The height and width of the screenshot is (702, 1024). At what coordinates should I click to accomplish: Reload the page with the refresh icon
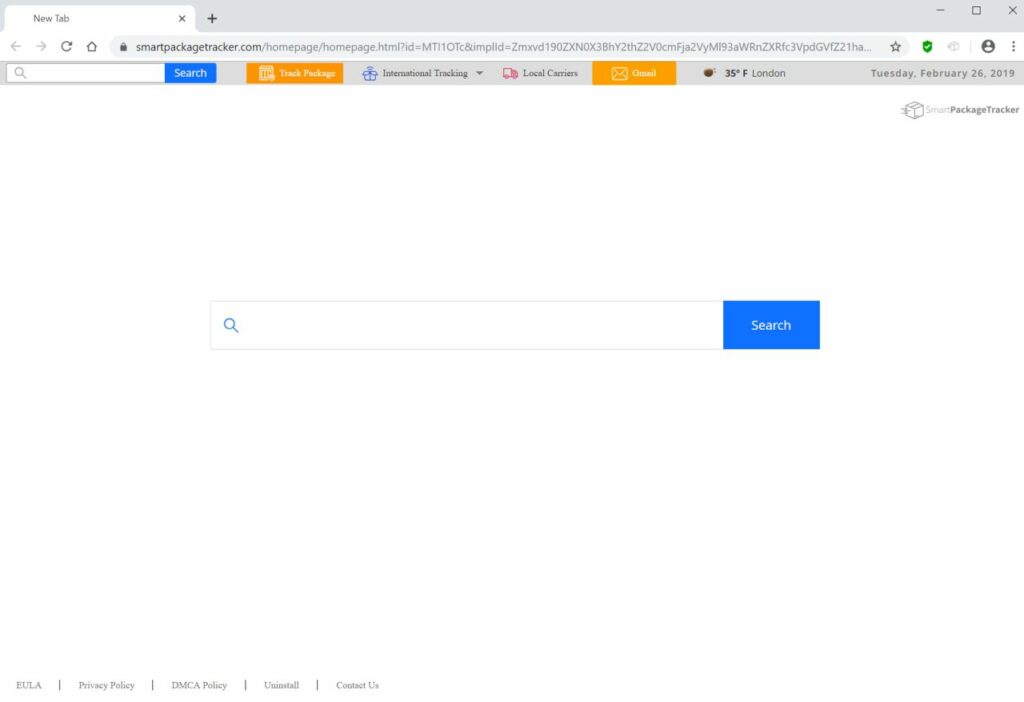pos(66,46)
